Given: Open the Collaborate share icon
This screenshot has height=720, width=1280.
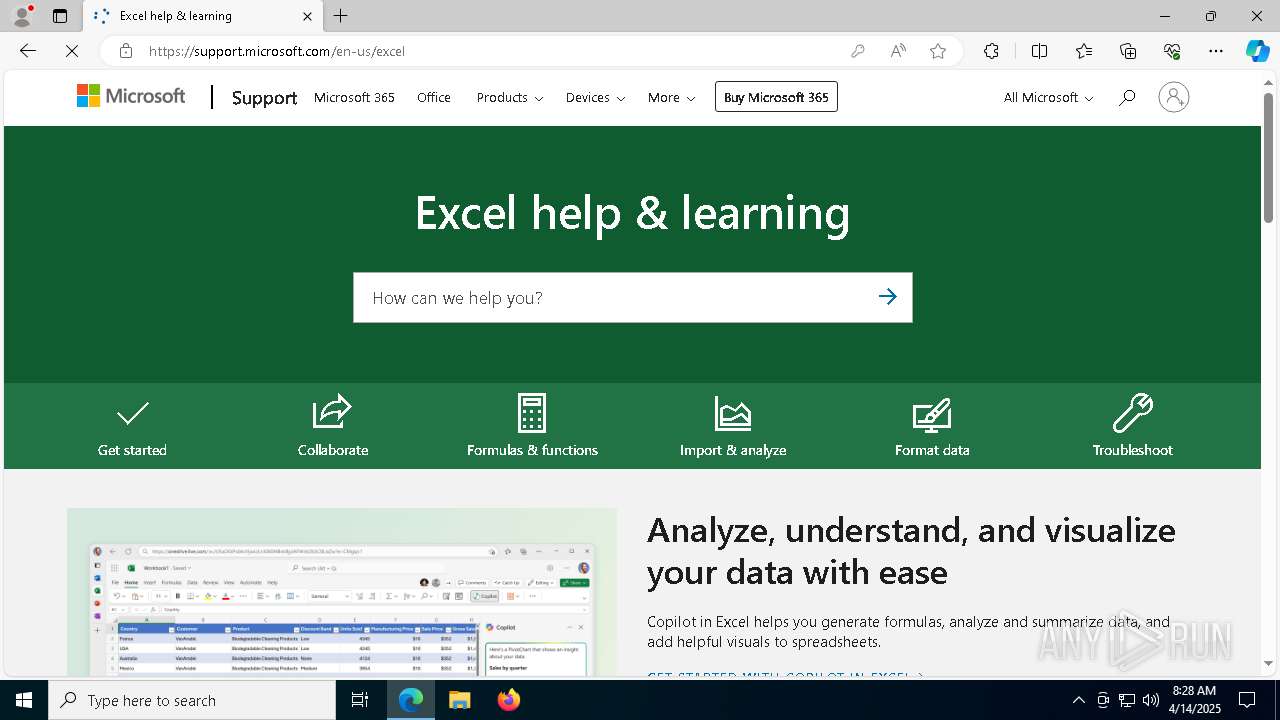Looking at the screenshot, I should pos(332,412).
